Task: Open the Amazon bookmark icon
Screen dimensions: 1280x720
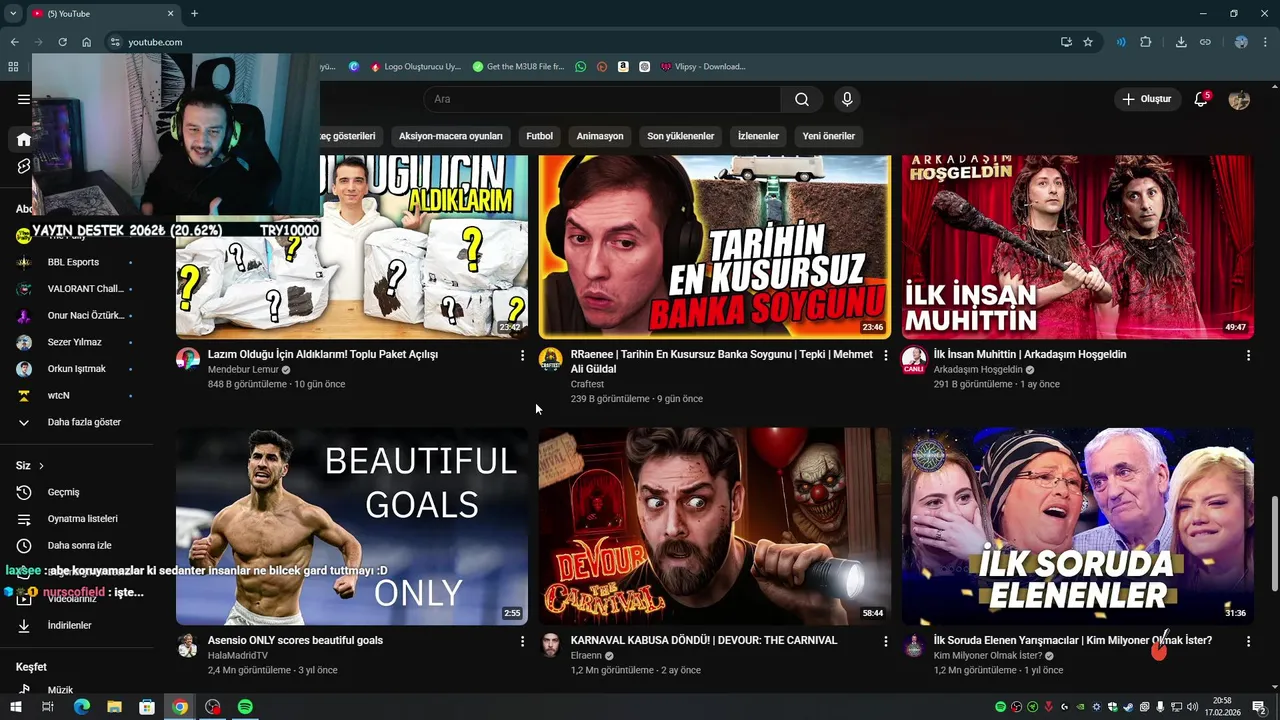Action: click(x=623, y=67)
